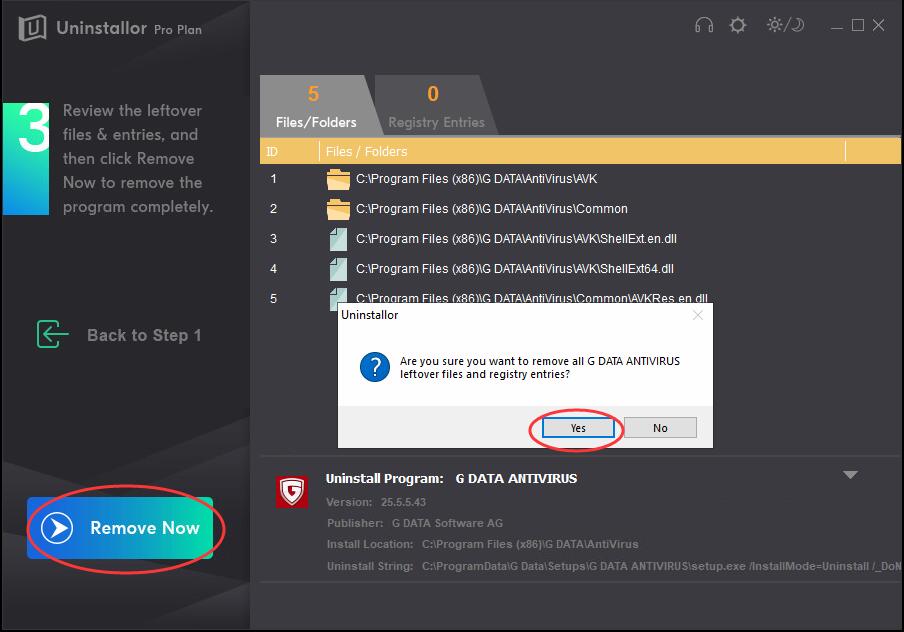Click row ID 4 in the list

tap(273, 269)
